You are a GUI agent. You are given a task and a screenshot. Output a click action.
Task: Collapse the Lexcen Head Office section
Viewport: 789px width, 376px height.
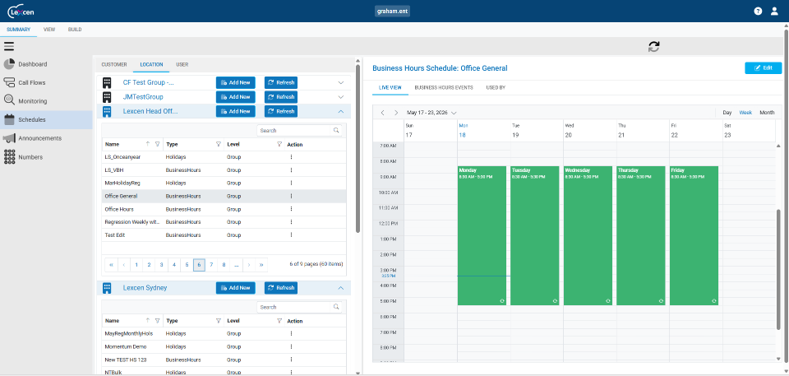[341, 111]
